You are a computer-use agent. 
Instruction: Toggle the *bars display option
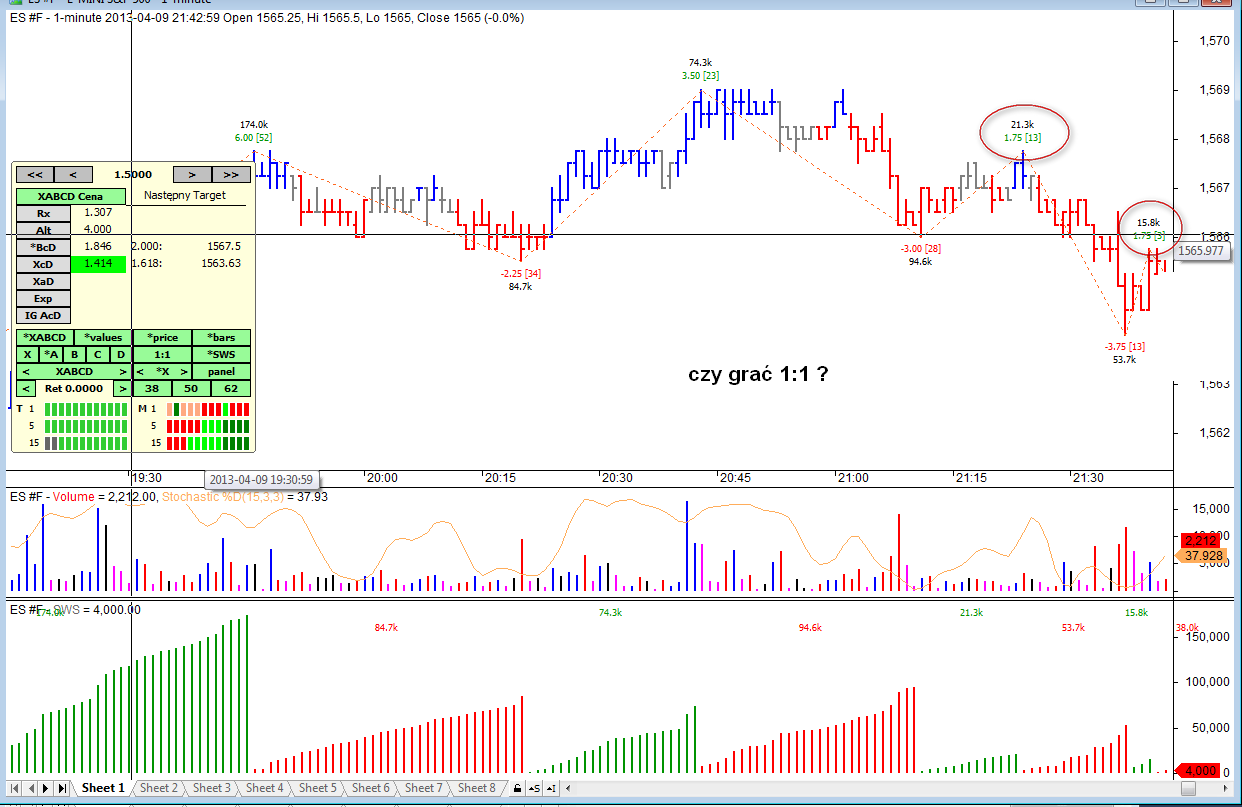(x=221, y=337)
